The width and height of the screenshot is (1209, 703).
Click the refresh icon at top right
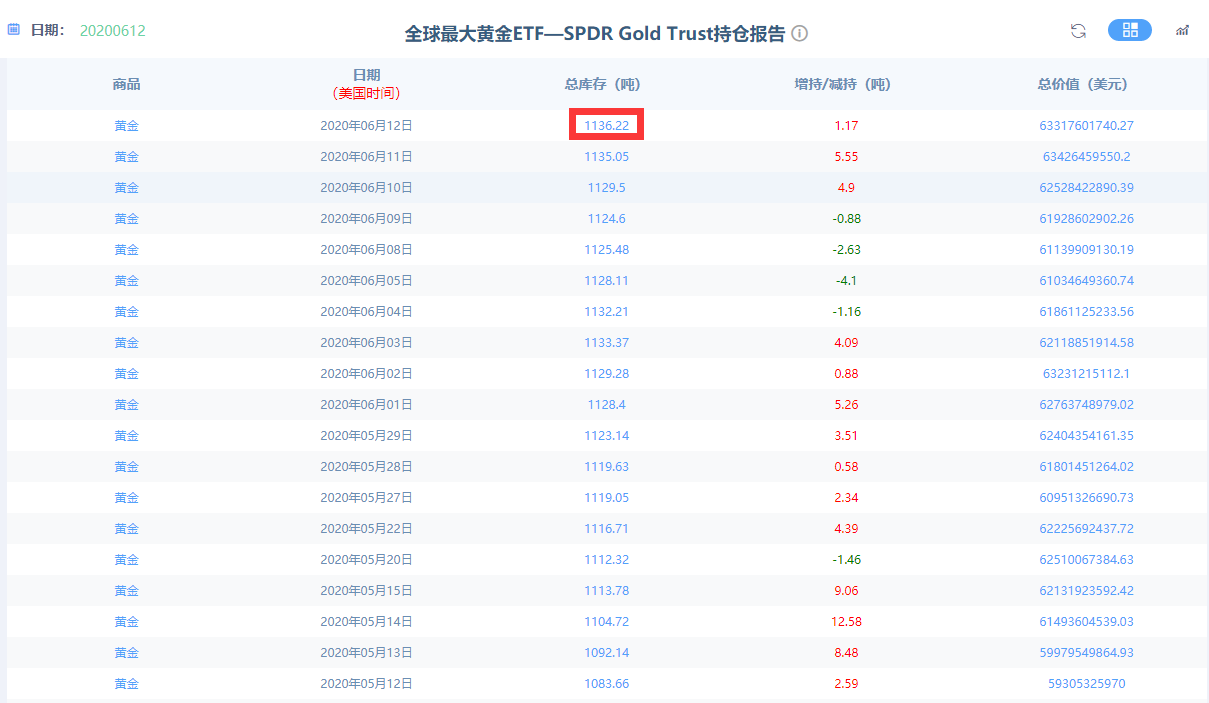tap(1078, 30)
